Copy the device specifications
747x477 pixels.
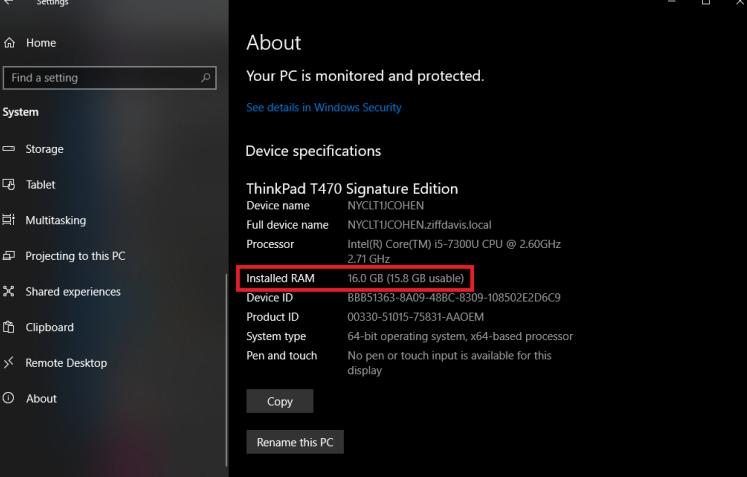tap(280, 401)
